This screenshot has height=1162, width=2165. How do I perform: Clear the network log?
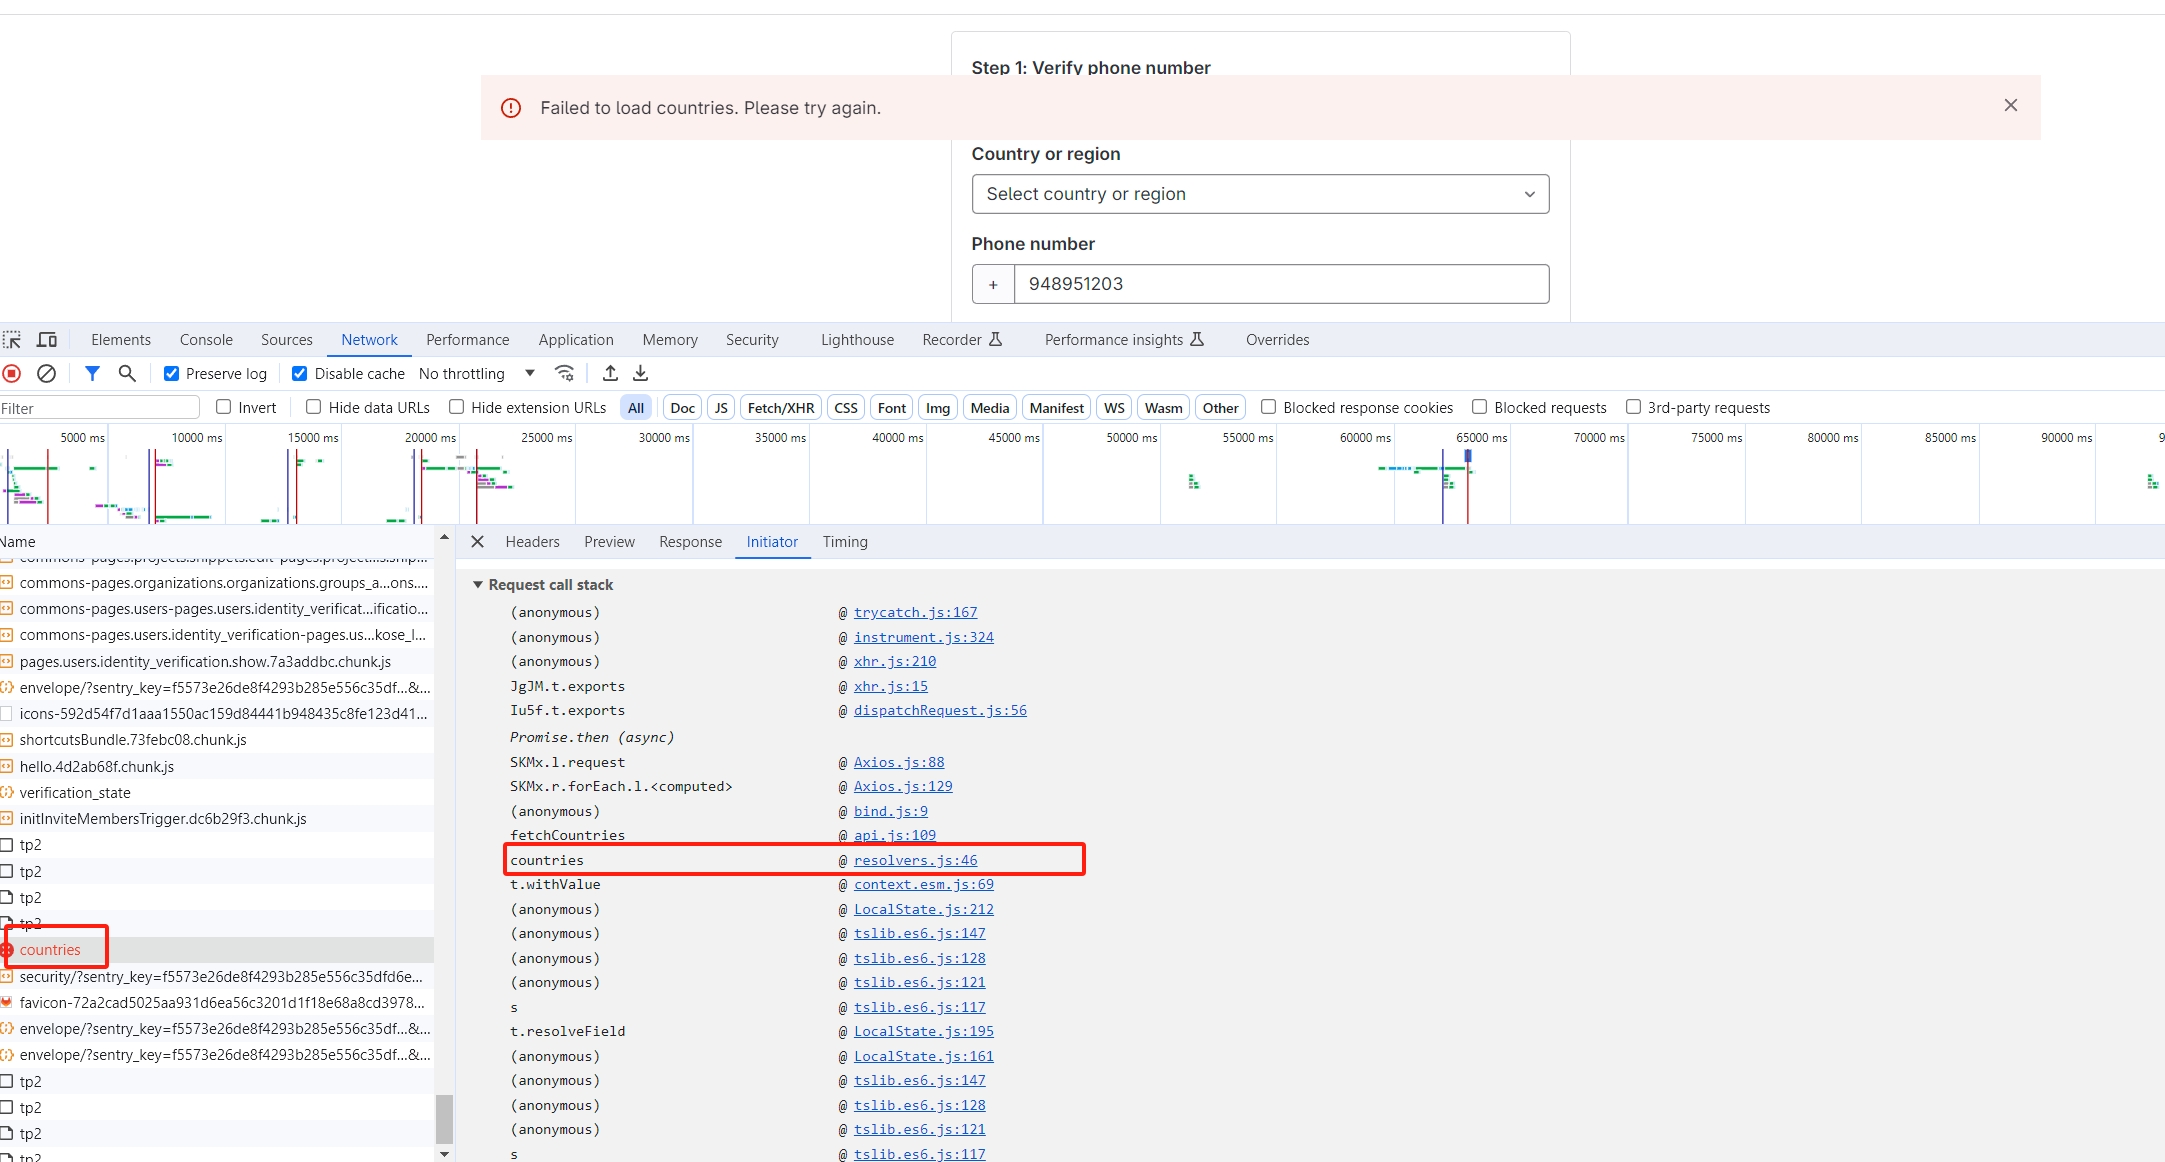[46, 374]
